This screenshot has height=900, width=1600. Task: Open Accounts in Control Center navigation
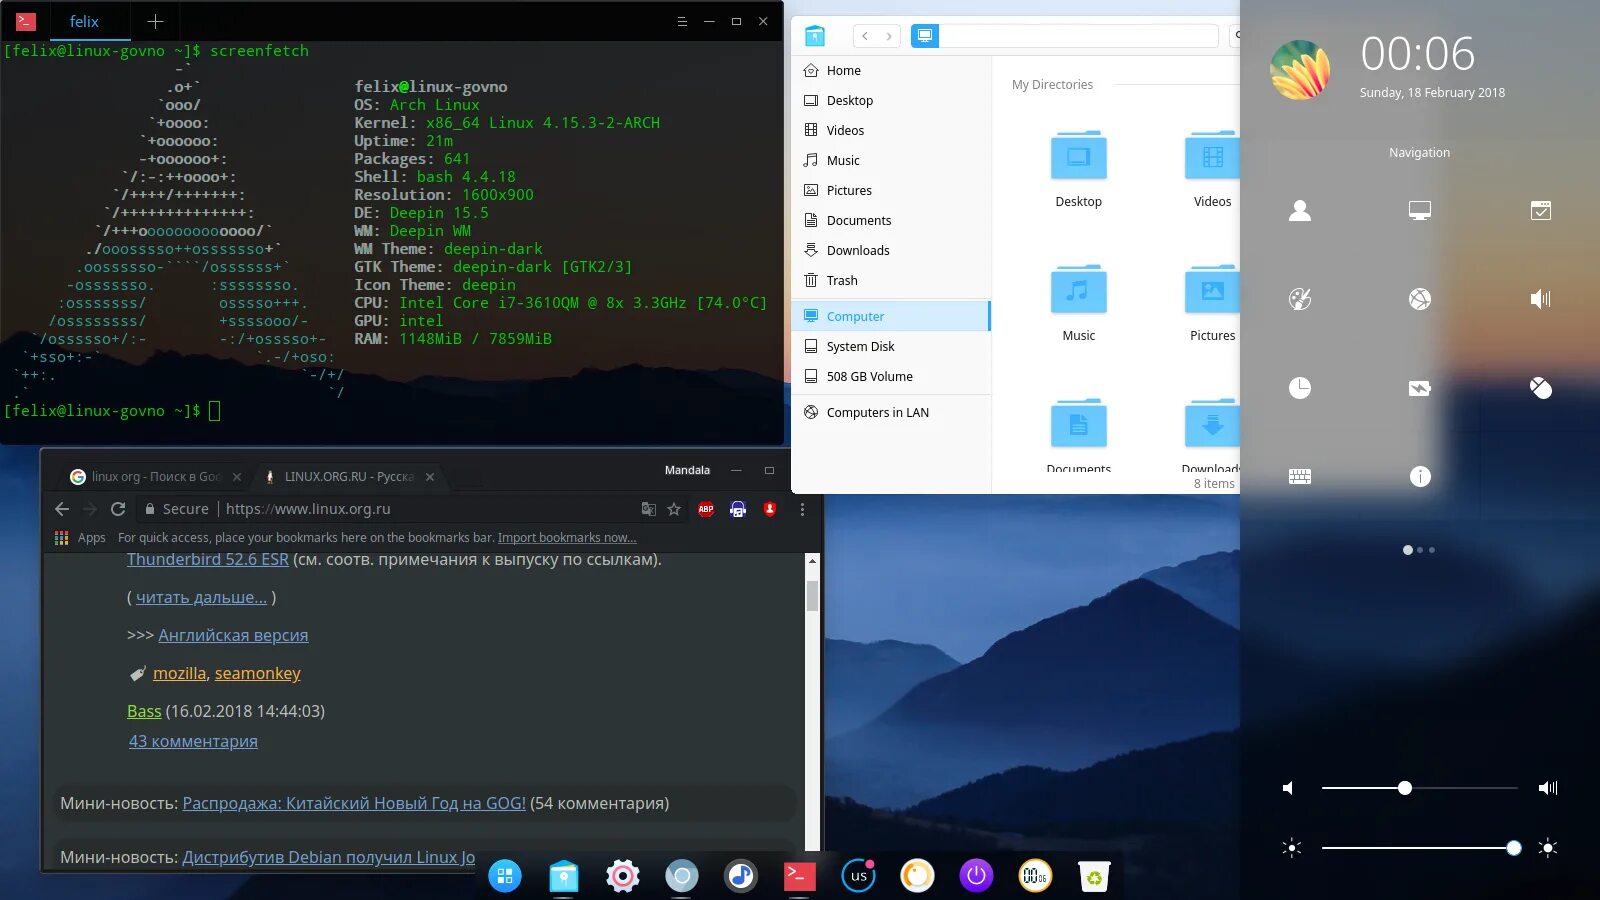(x=1300, y=210)
